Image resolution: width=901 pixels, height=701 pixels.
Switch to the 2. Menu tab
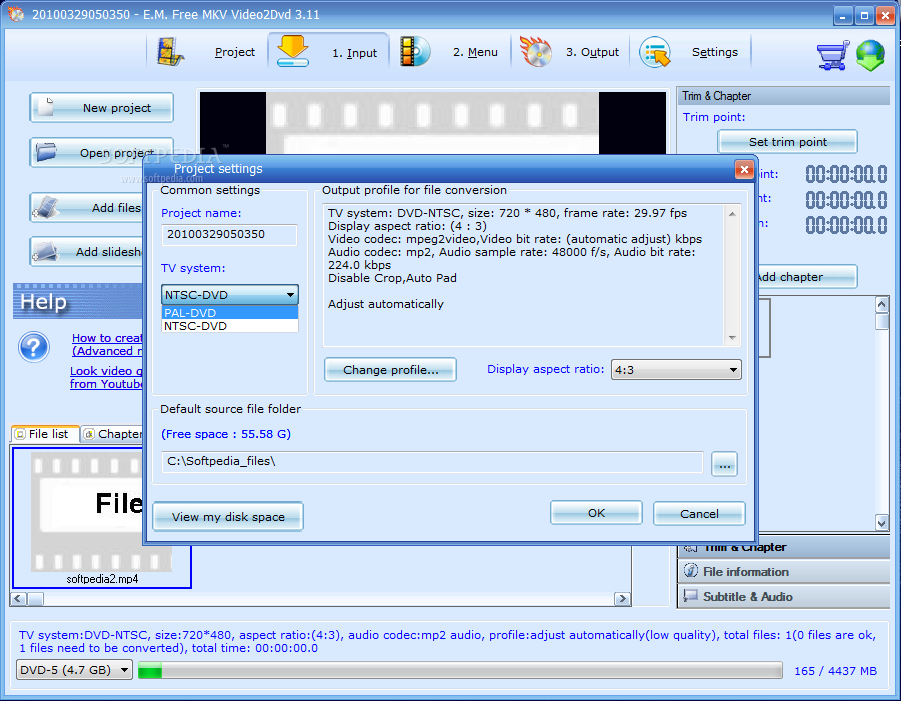tap(475, 52)
